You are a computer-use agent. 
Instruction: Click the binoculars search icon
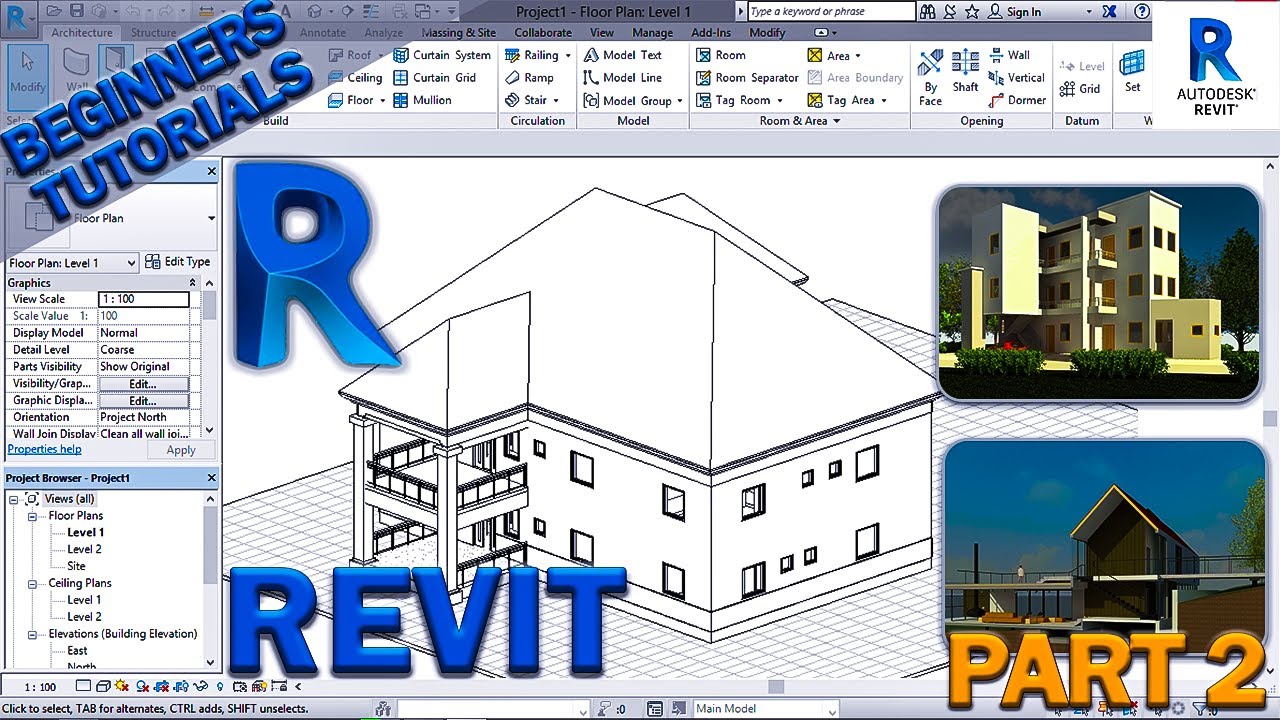point(928,11)
